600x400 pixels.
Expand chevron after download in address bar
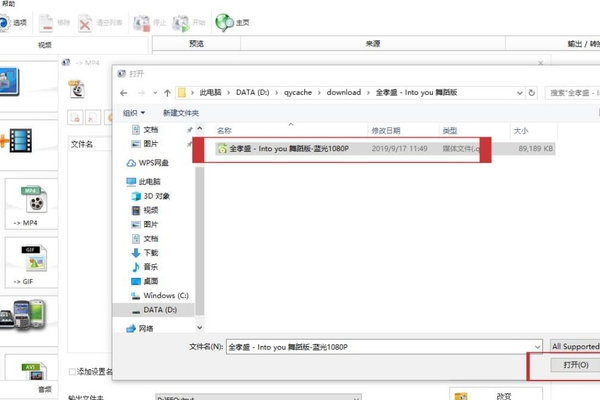(368, 93)
